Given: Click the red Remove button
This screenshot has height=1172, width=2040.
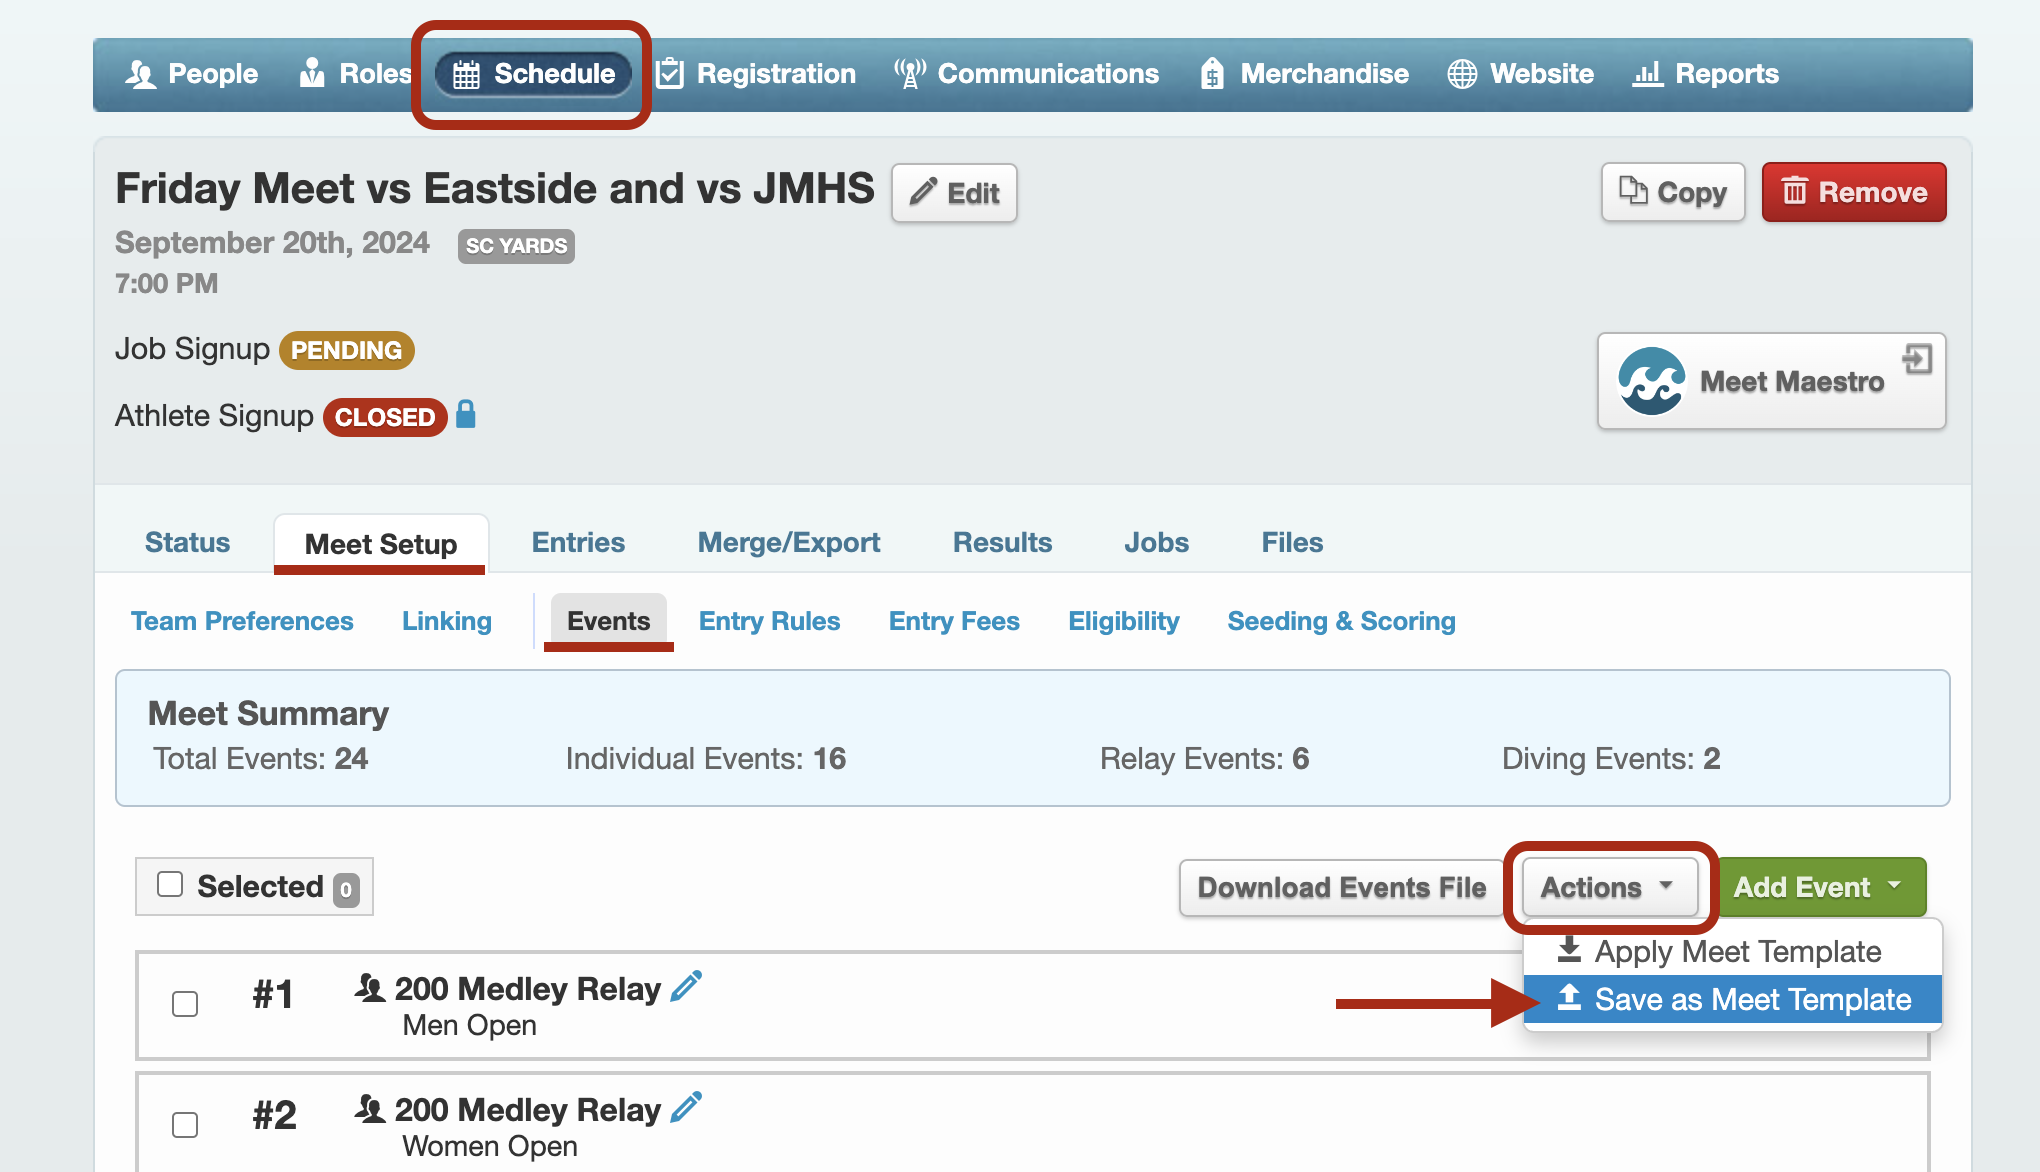Looking at the screenshot, I should [1853, 192].
